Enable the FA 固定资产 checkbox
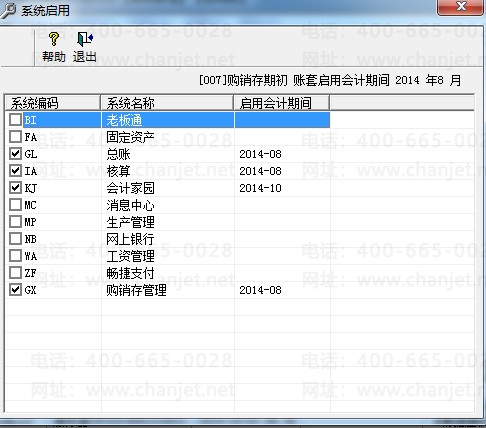 click(x=15, y=137)
